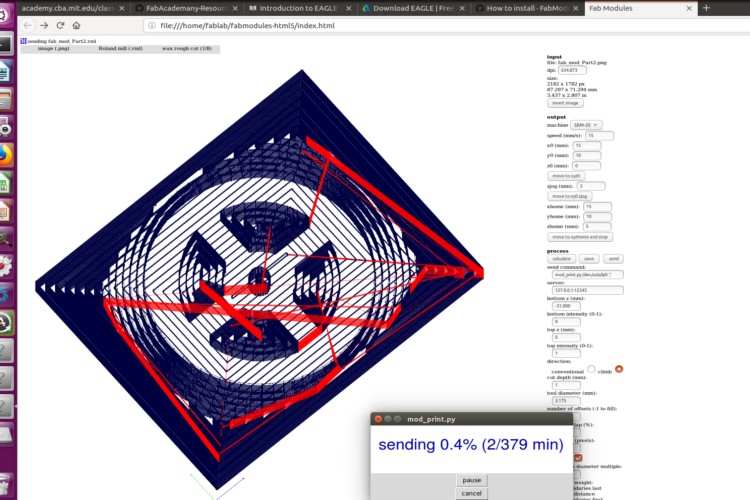Click the send button under process
This screenshot has height=500, width=750.
click(613, 259)
